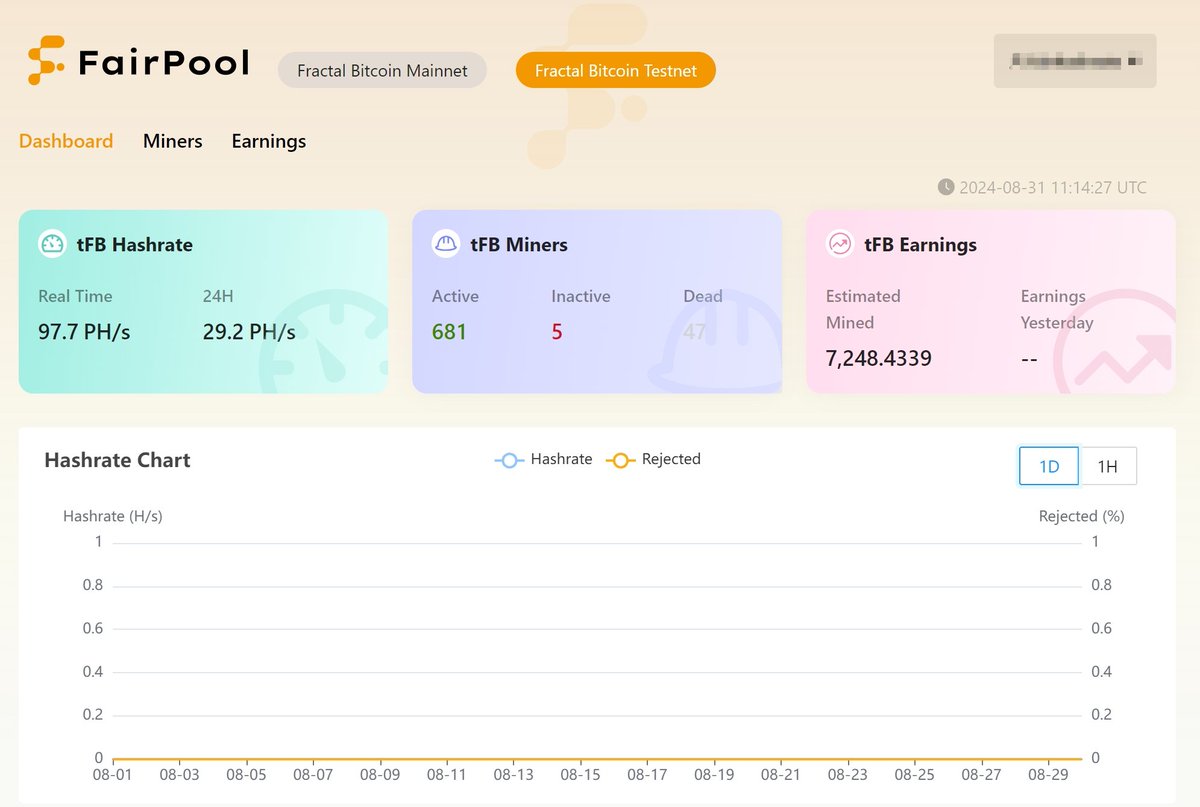Switch to the Miners tab

tap(172, 141)
